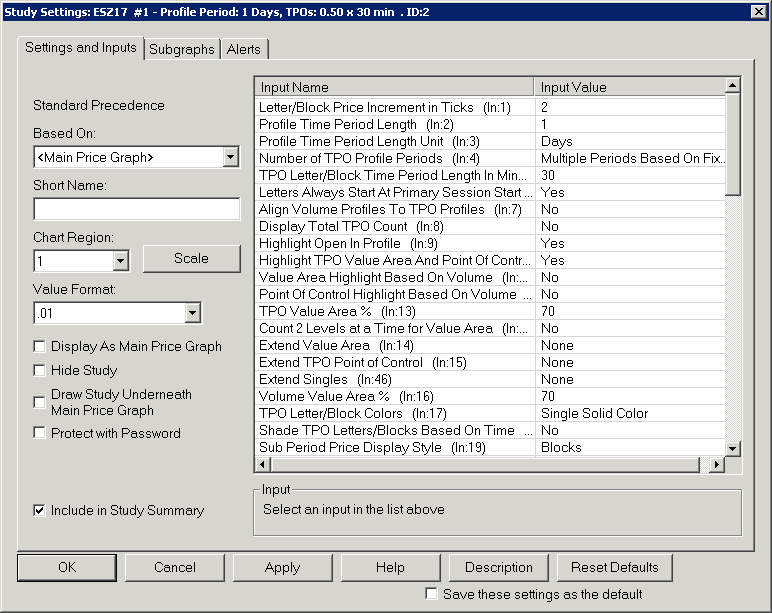Select TPO Letter/Block Time Period Length row

(x=490, y=175)
